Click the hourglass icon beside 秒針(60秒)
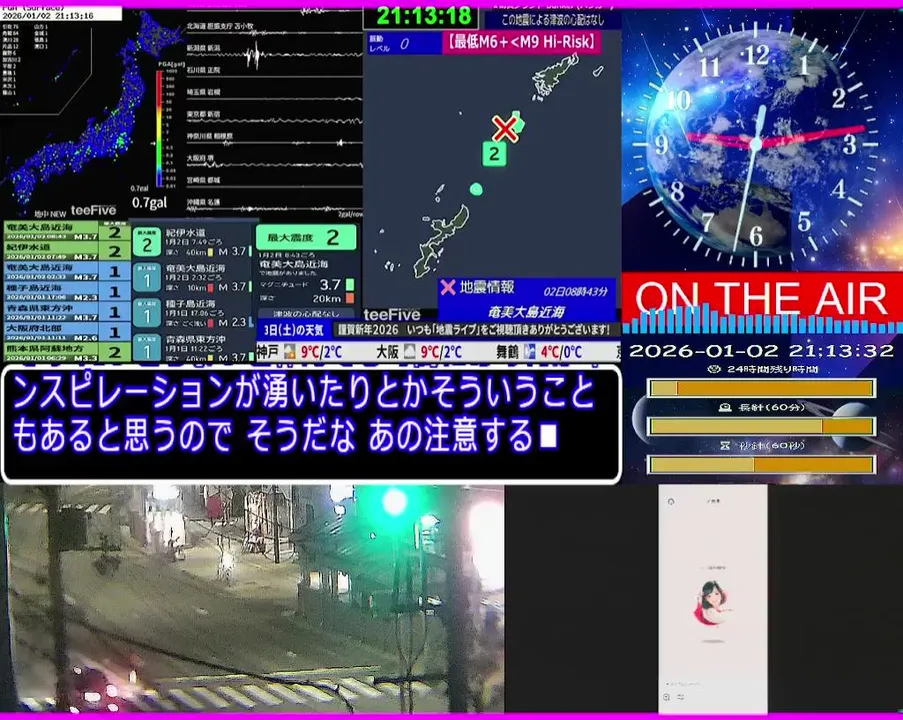This screenshot has height=720, width=903. point(725,446)
